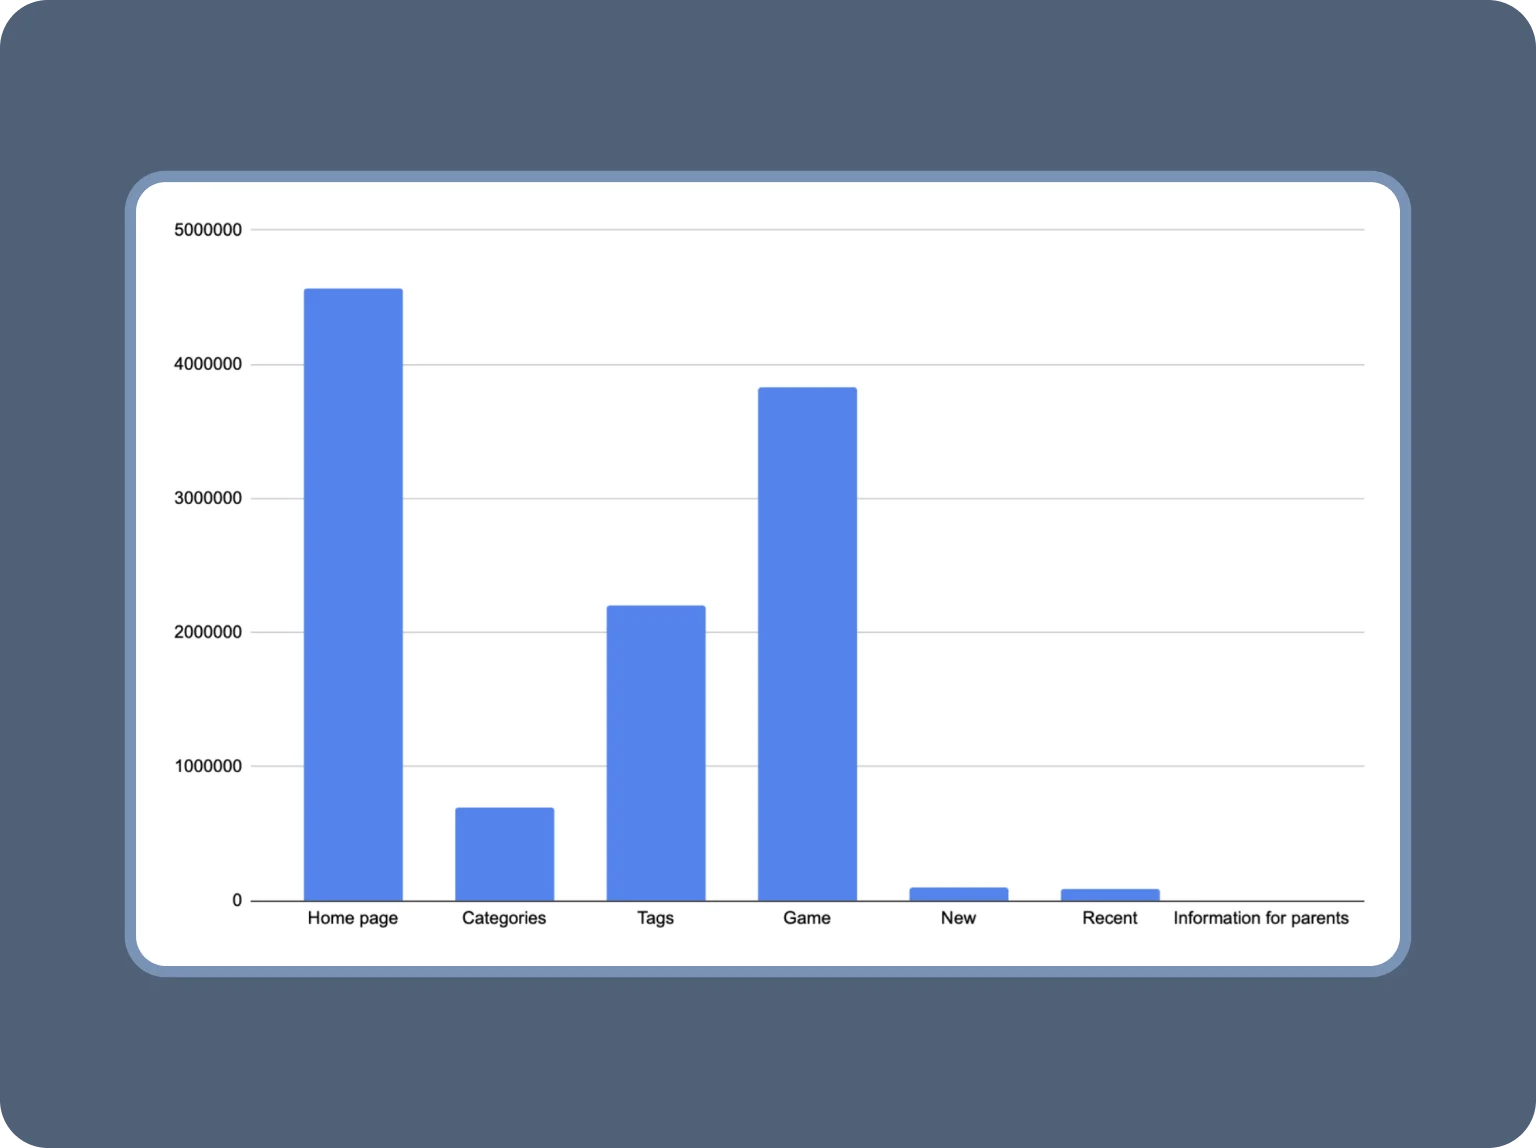Click the 3000000 y-axis value

click(x=208, y=498)
